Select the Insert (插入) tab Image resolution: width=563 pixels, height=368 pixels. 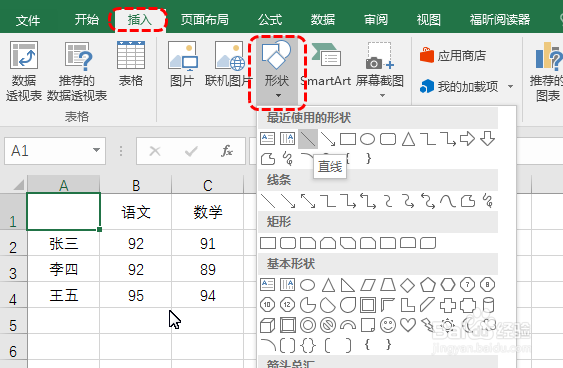(x=140, y=19)
